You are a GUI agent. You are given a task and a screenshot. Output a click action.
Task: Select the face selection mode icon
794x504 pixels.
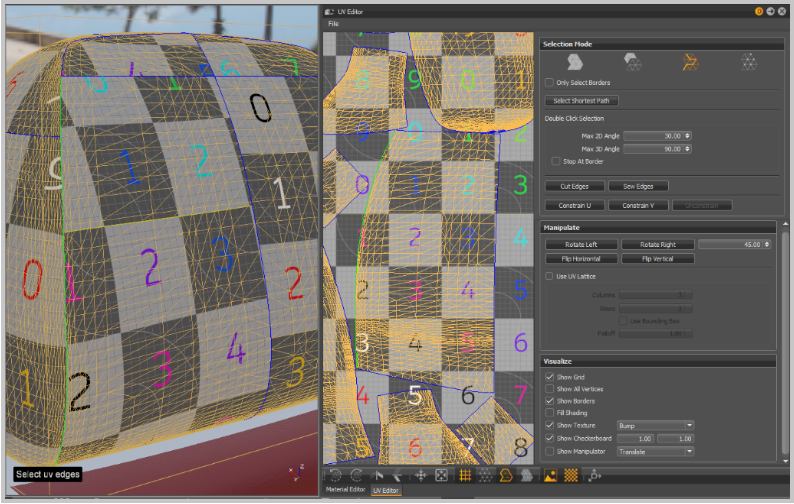pos(632,62)
